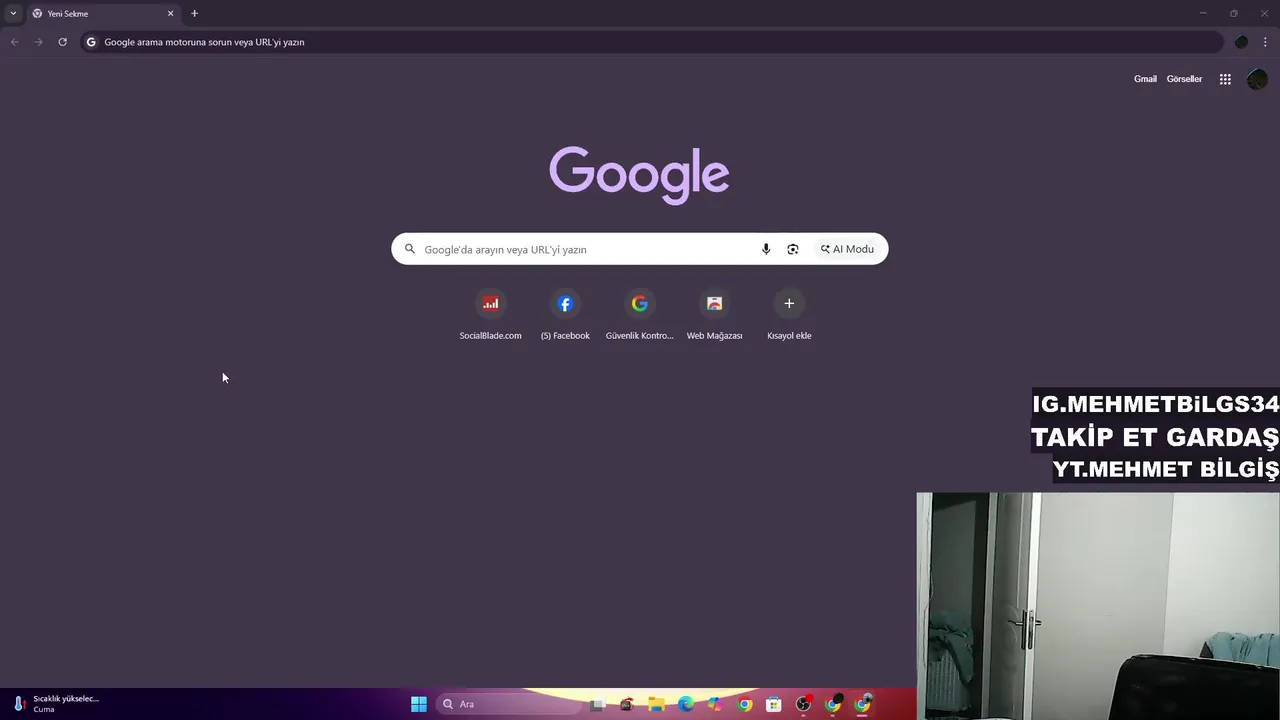
Task: Click the address bar URL field
Action: (651, 42)
